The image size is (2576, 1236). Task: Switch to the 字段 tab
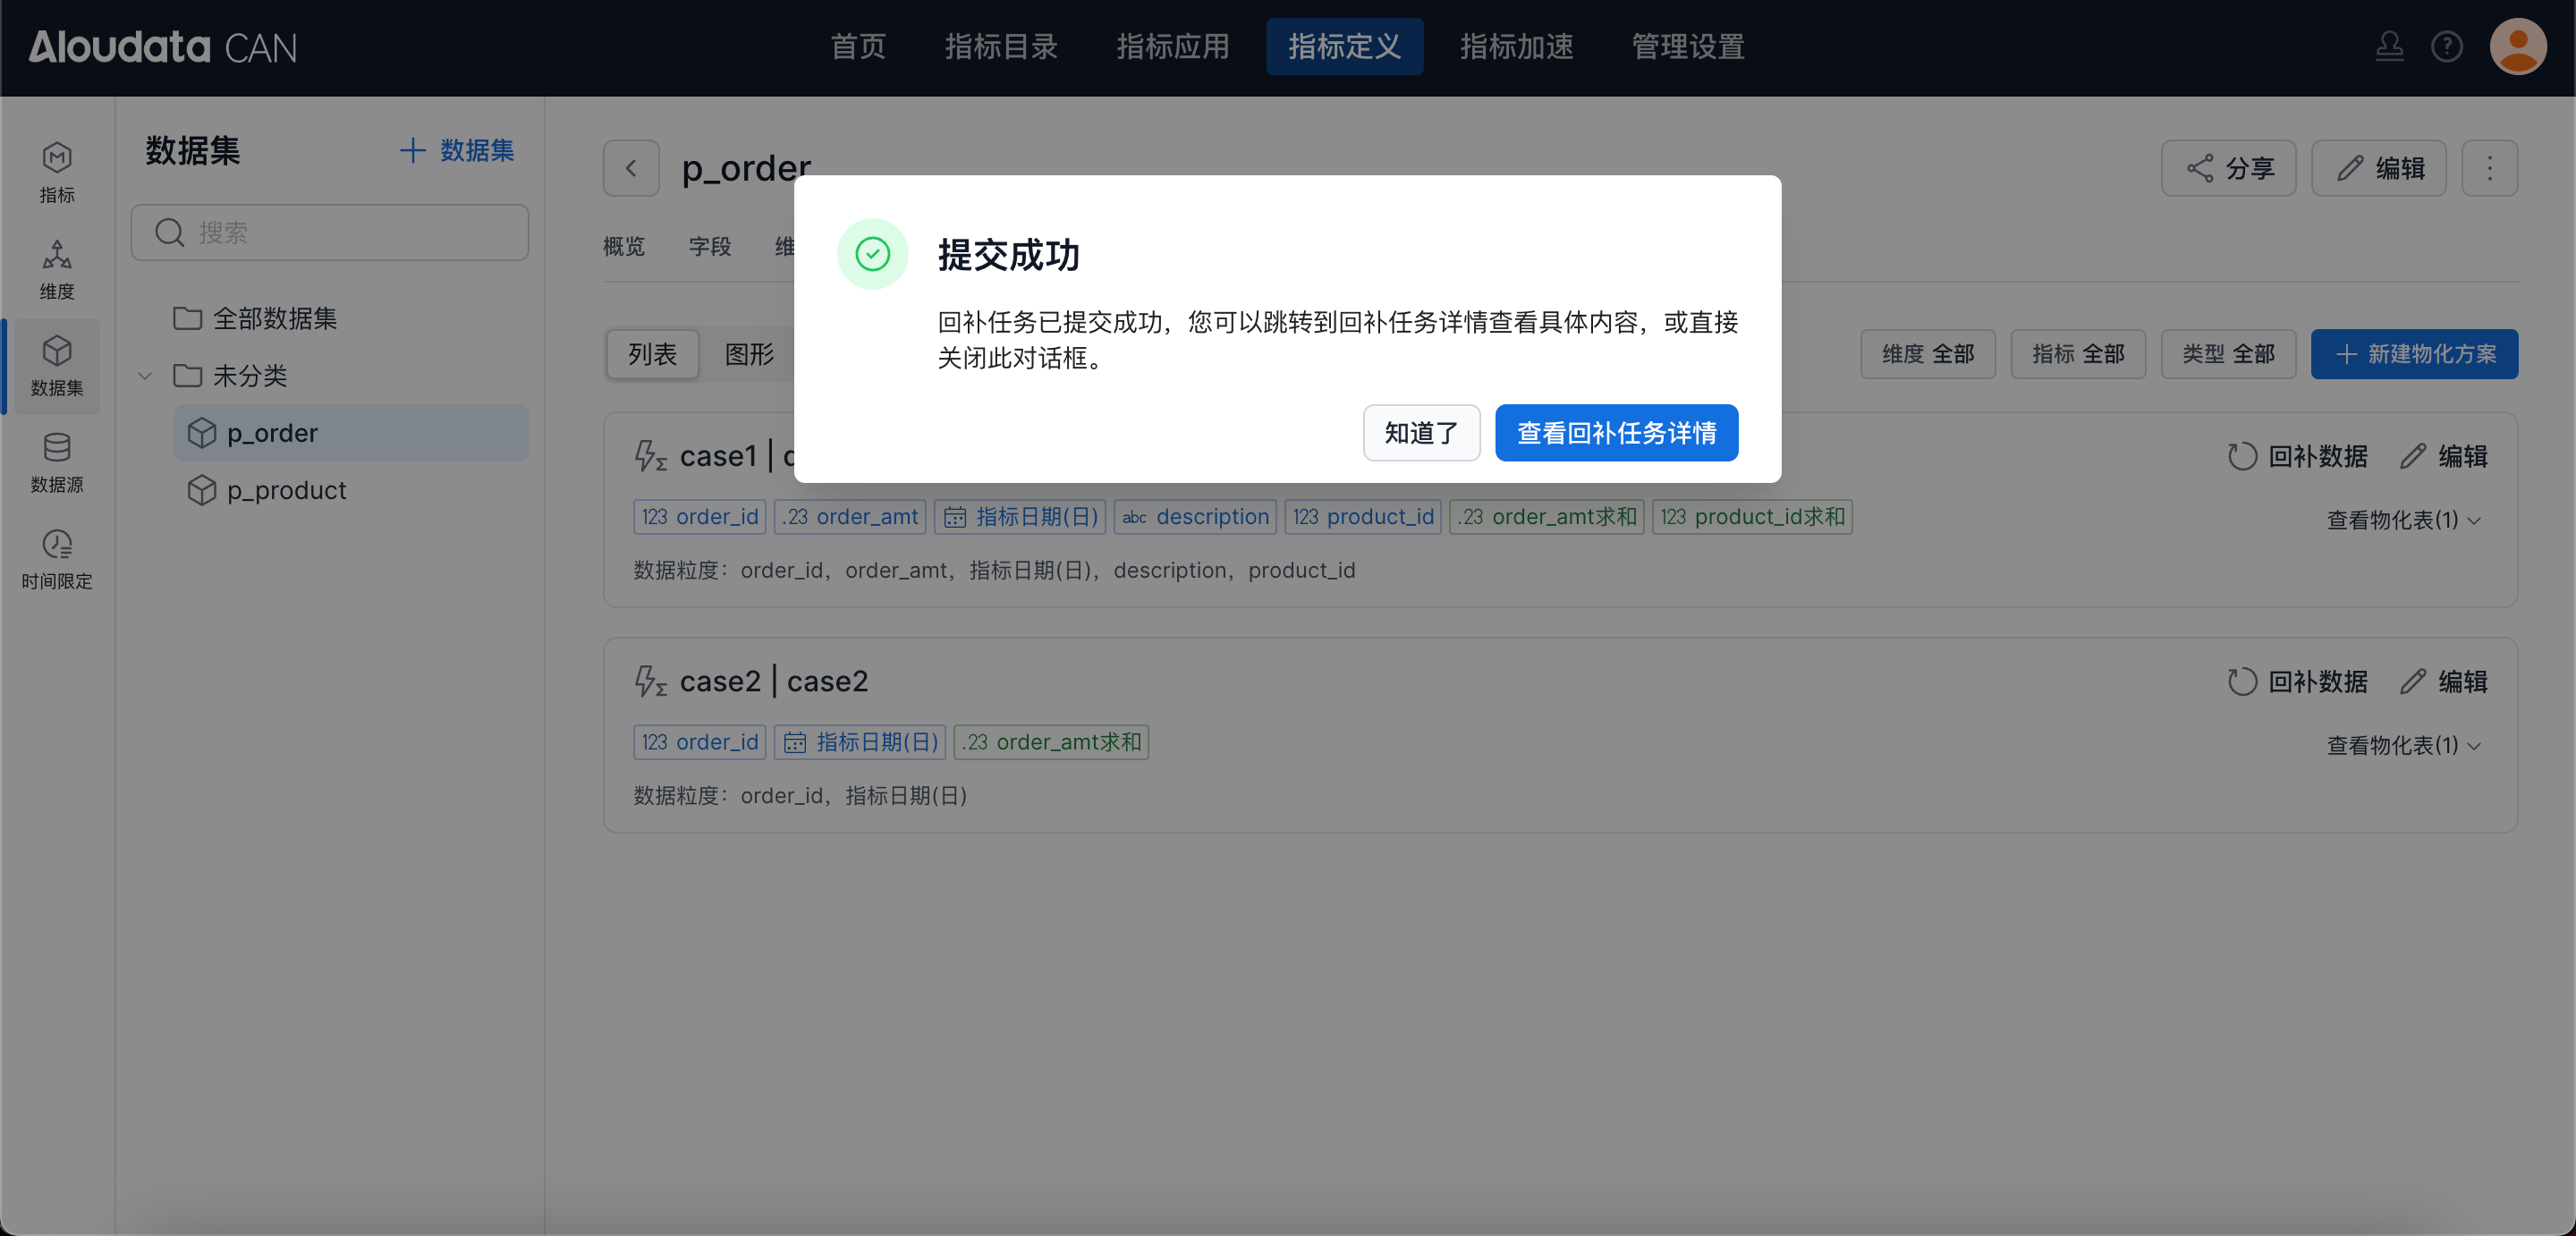[709, 246]
